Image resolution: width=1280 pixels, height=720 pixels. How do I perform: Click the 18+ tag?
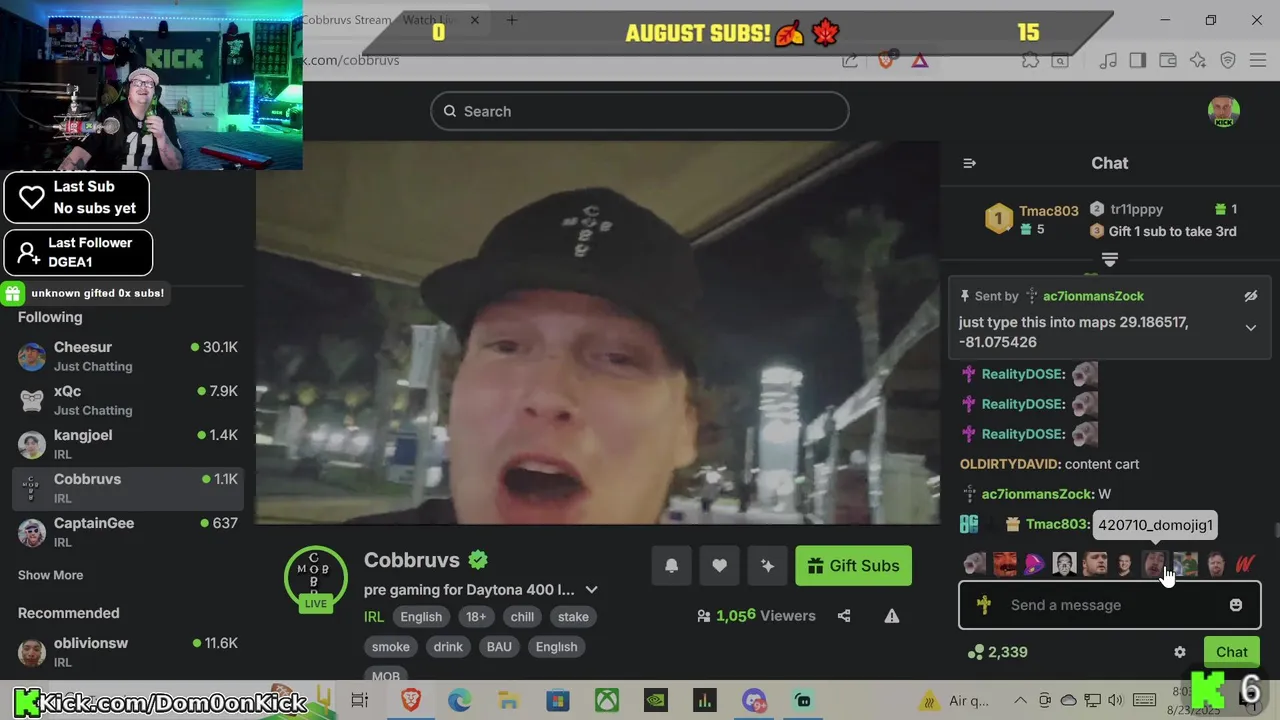476,617
